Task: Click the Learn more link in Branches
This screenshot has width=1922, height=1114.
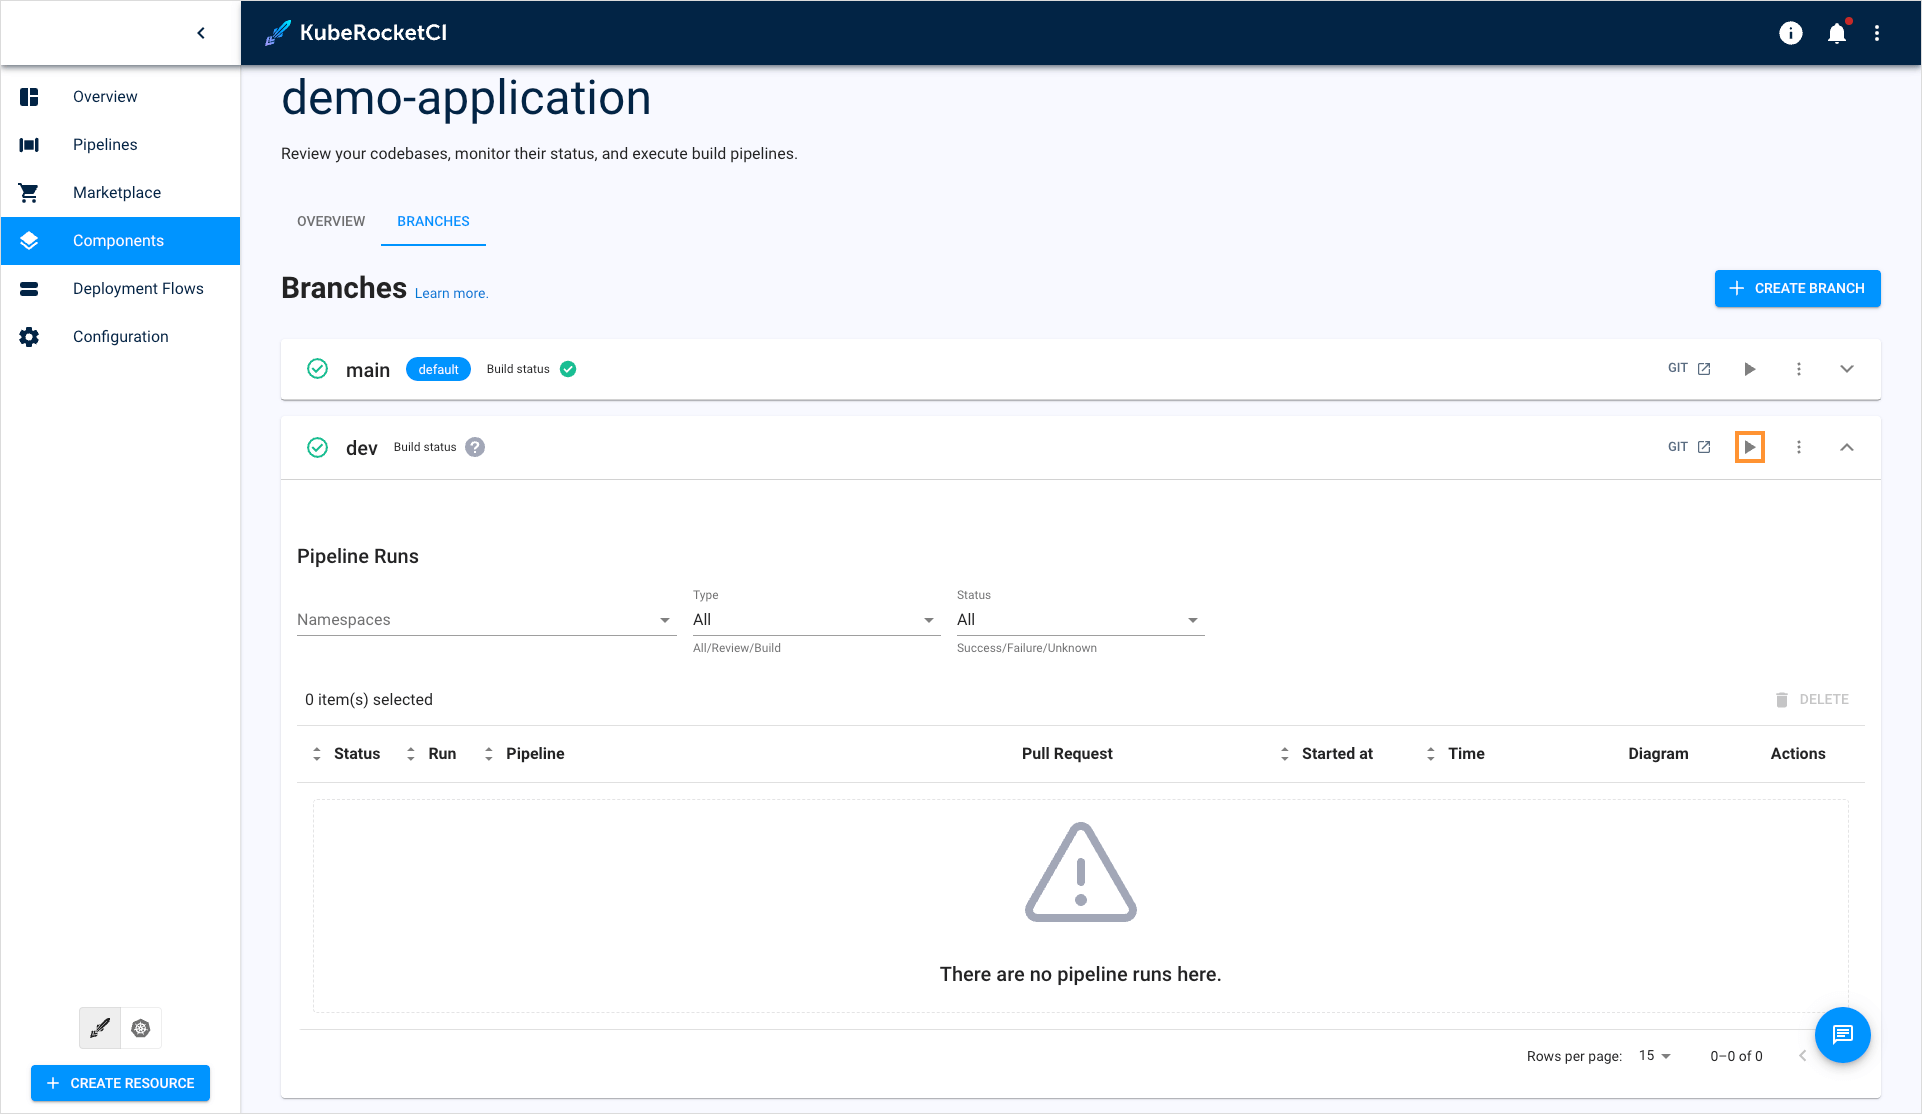Action: tap(451, 293)
